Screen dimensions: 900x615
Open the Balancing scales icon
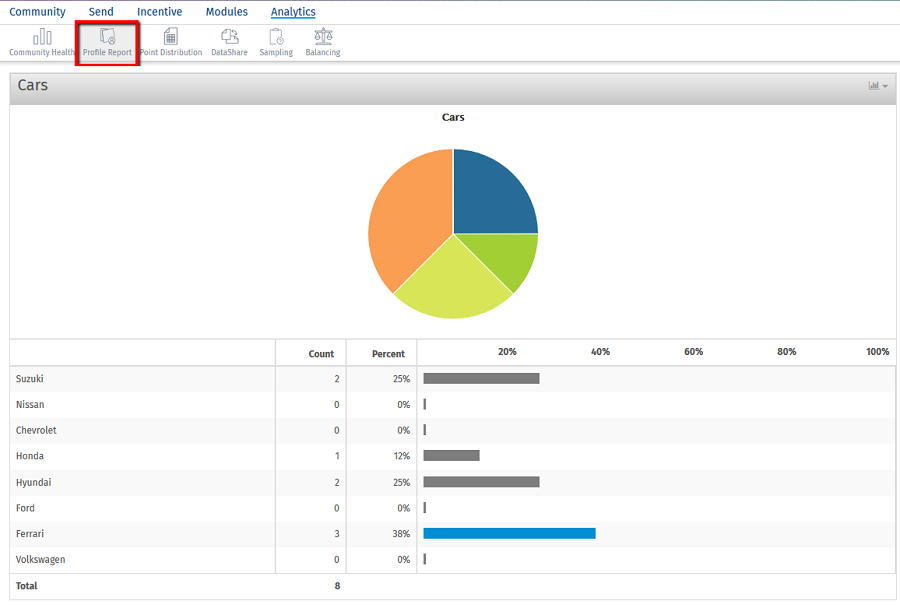[x=322, y=36]
